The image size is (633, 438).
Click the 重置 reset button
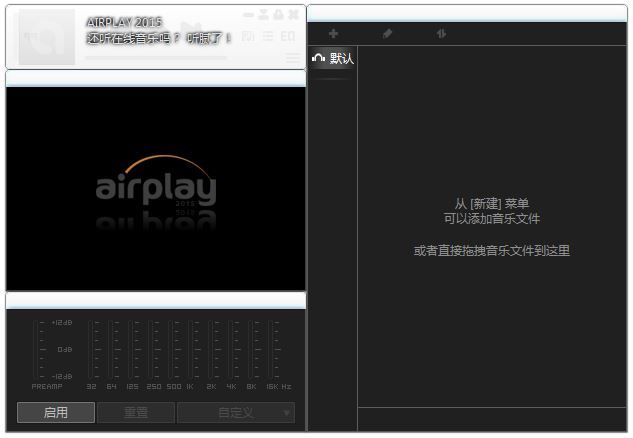pos(136,412)
